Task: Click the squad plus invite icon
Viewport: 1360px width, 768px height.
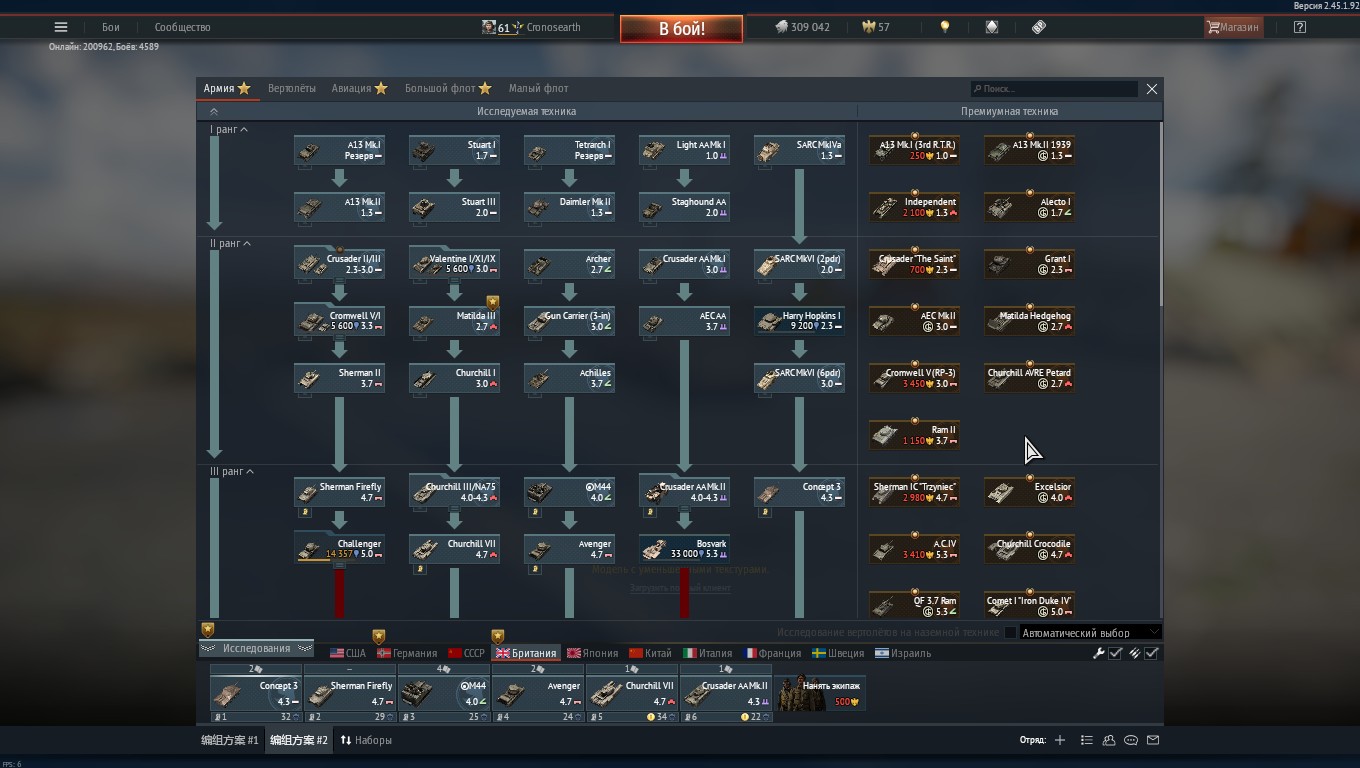Action: pyautogui.click(x=1060, y=740)
